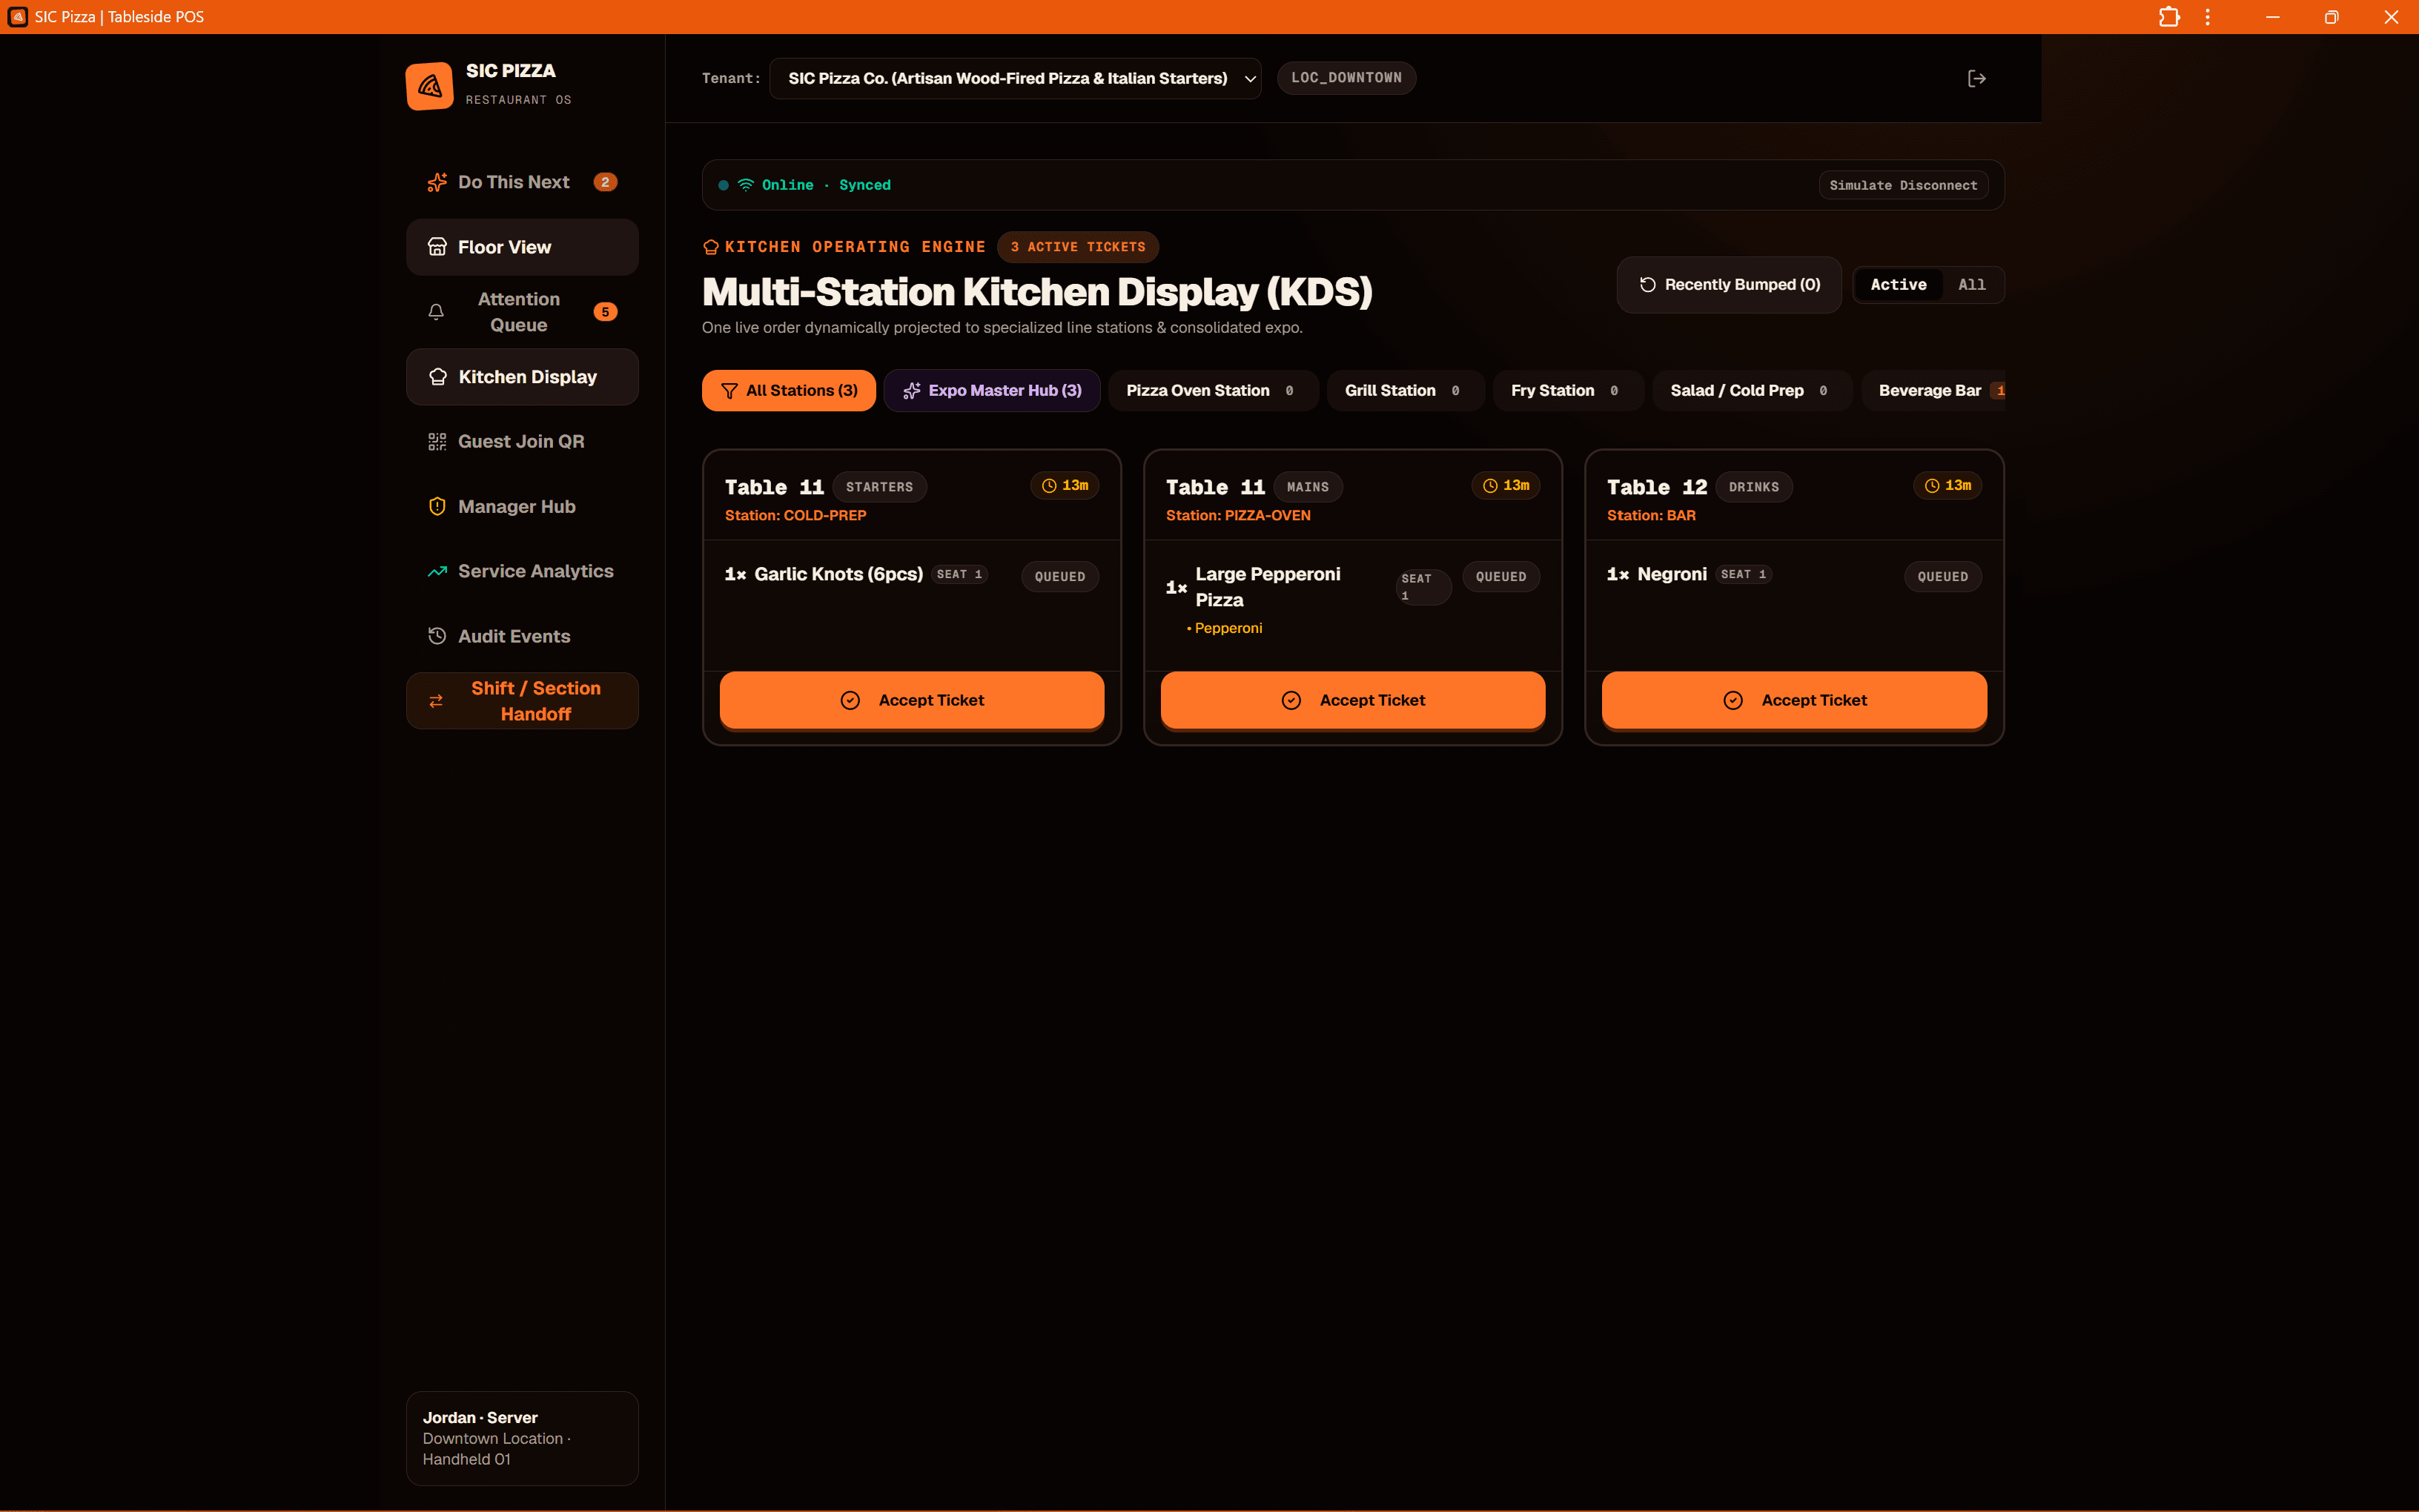Select the Beverage Bar tab
The image size is (2419, 1512).
tap(1933, 390)
